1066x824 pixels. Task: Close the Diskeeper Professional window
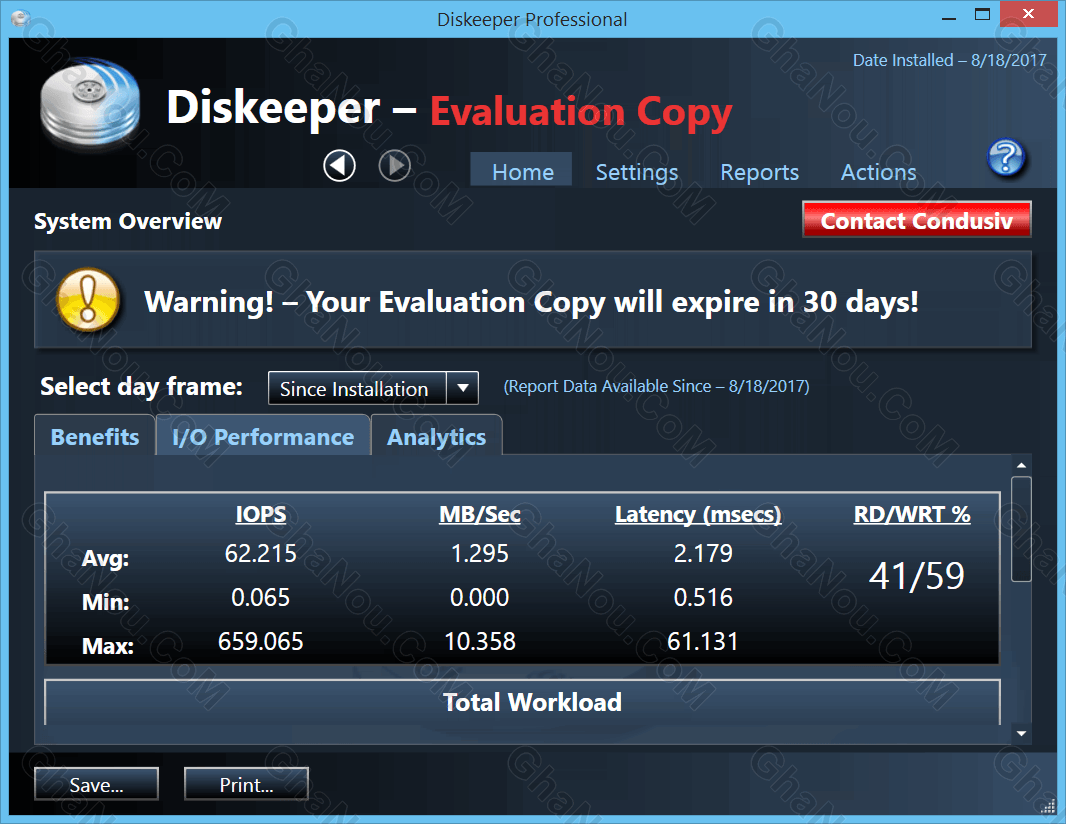(x=1028, y=14)
